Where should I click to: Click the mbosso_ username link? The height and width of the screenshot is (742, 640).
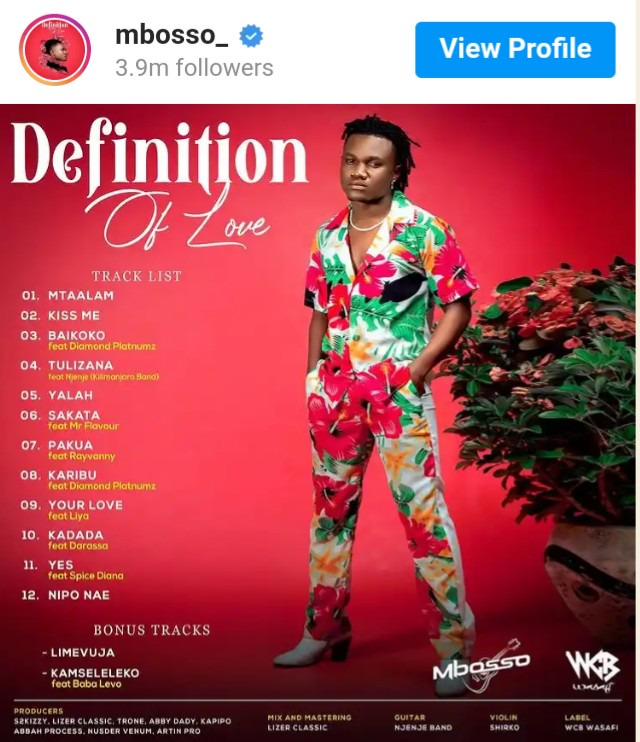tap(172, 35)
